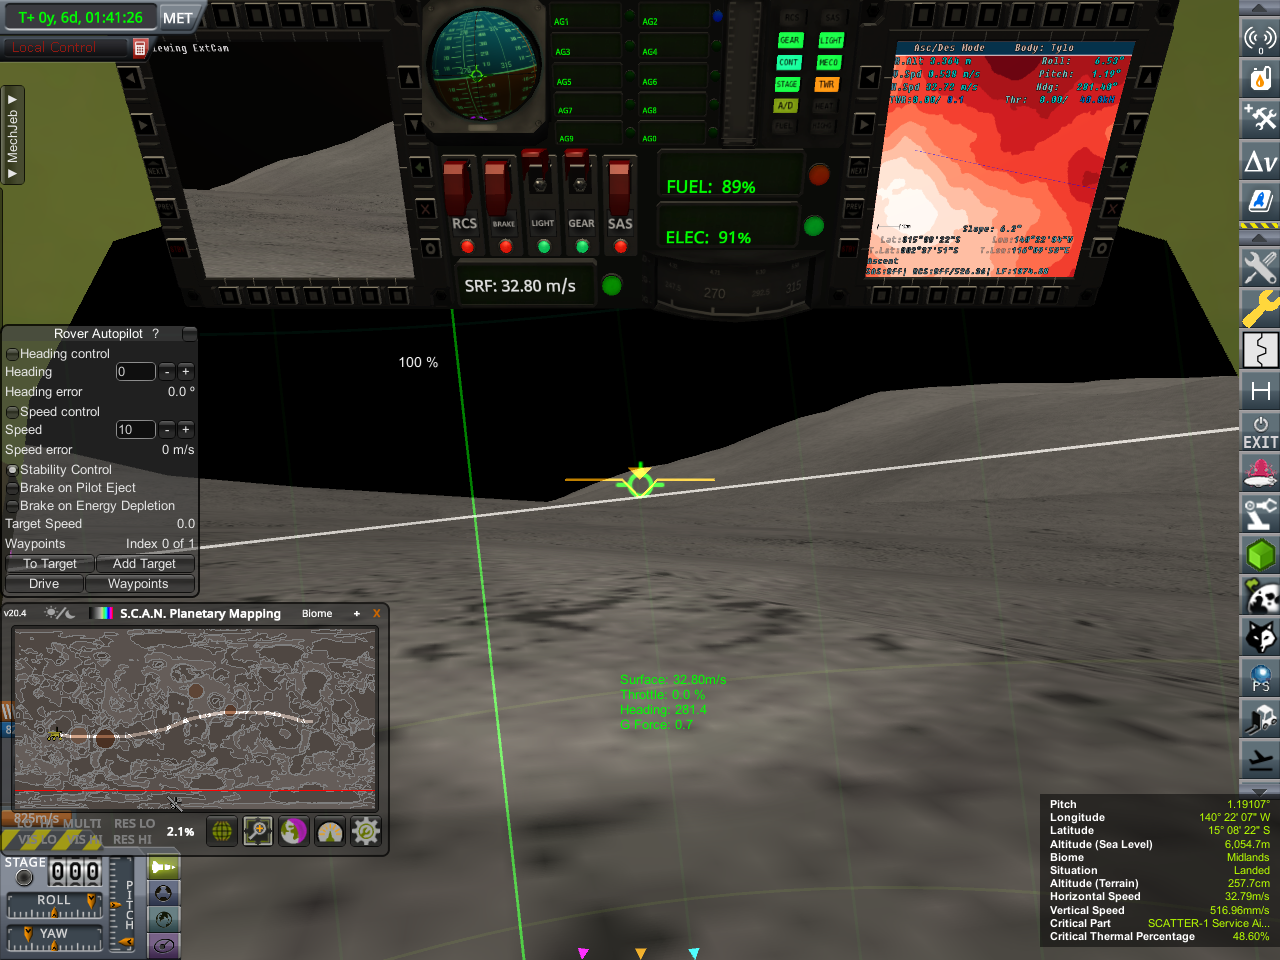
Task: Toggle SCANsat day/night sun-moon icon
Action: [x=59, y=613]
